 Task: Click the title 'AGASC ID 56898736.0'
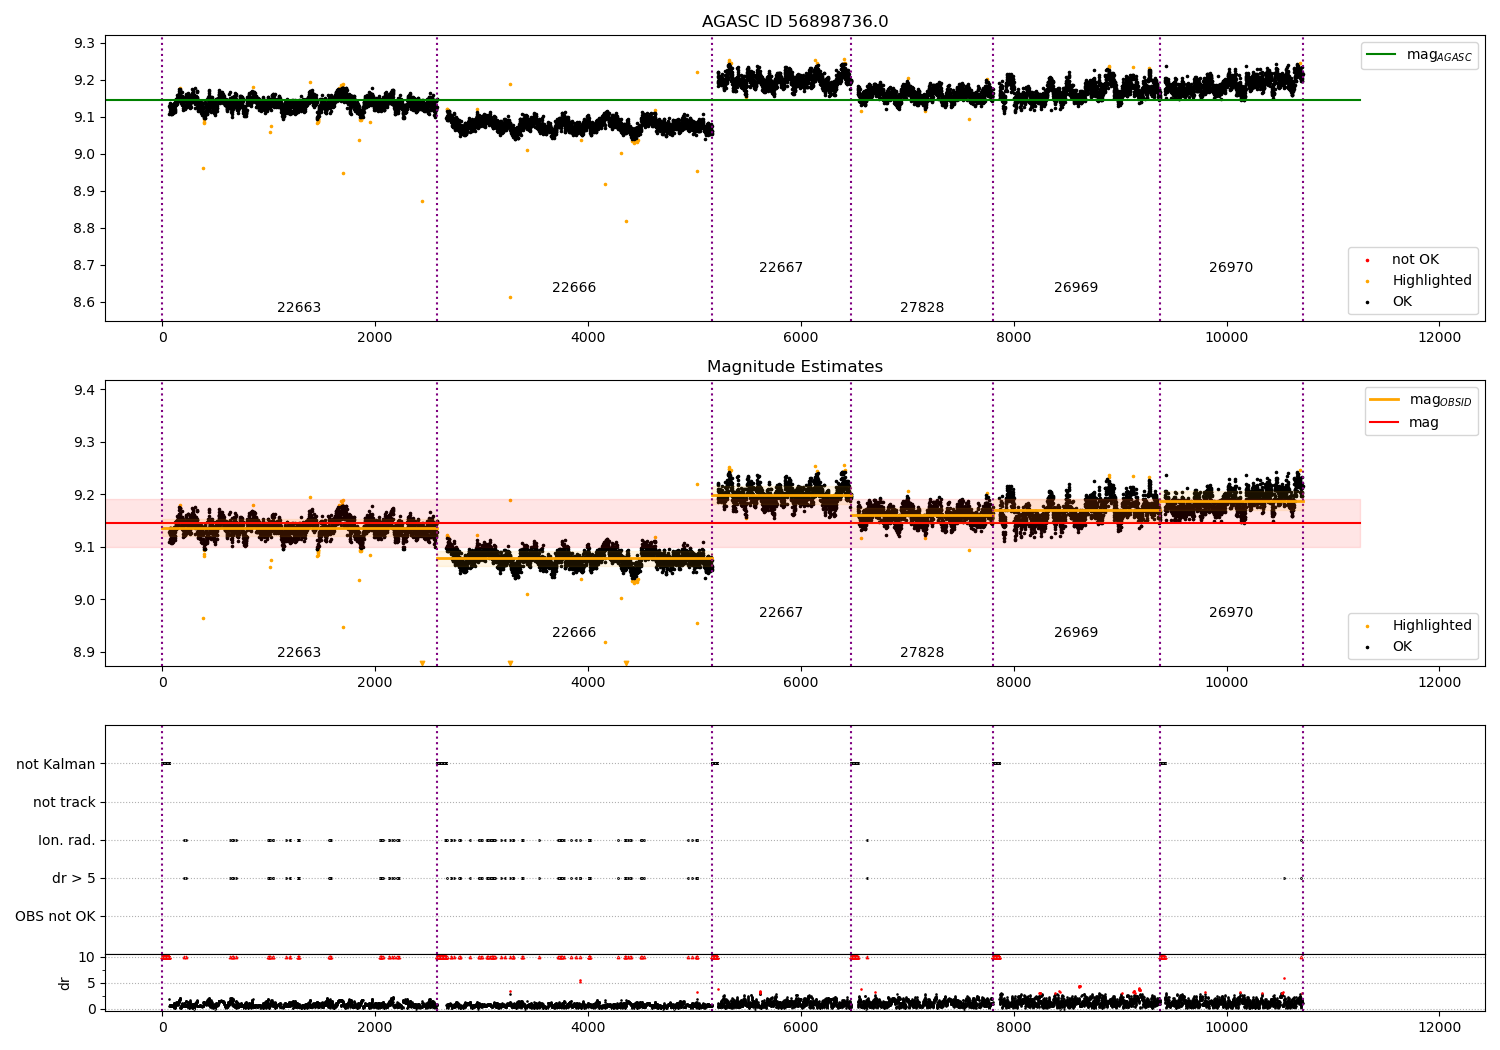[795, 22]
